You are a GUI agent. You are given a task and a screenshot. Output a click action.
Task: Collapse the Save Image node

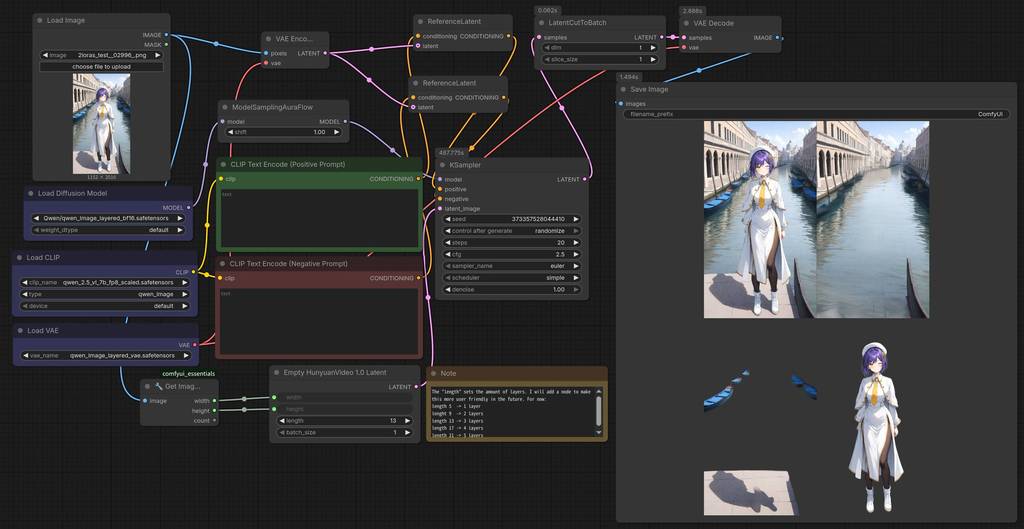tap(623, 89)
